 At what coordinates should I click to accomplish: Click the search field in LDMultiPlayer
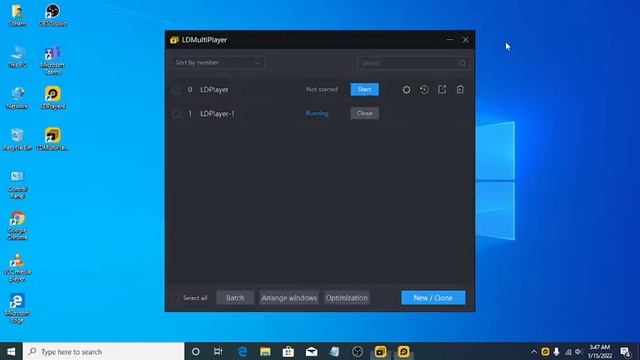(412, 63)
